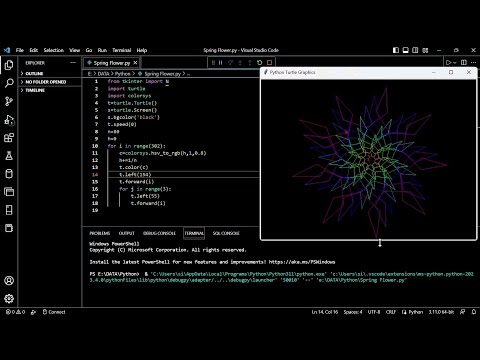Open the Manage gear icon
The width and height of the screenshot is (480, 360).
tap(9, 298)
